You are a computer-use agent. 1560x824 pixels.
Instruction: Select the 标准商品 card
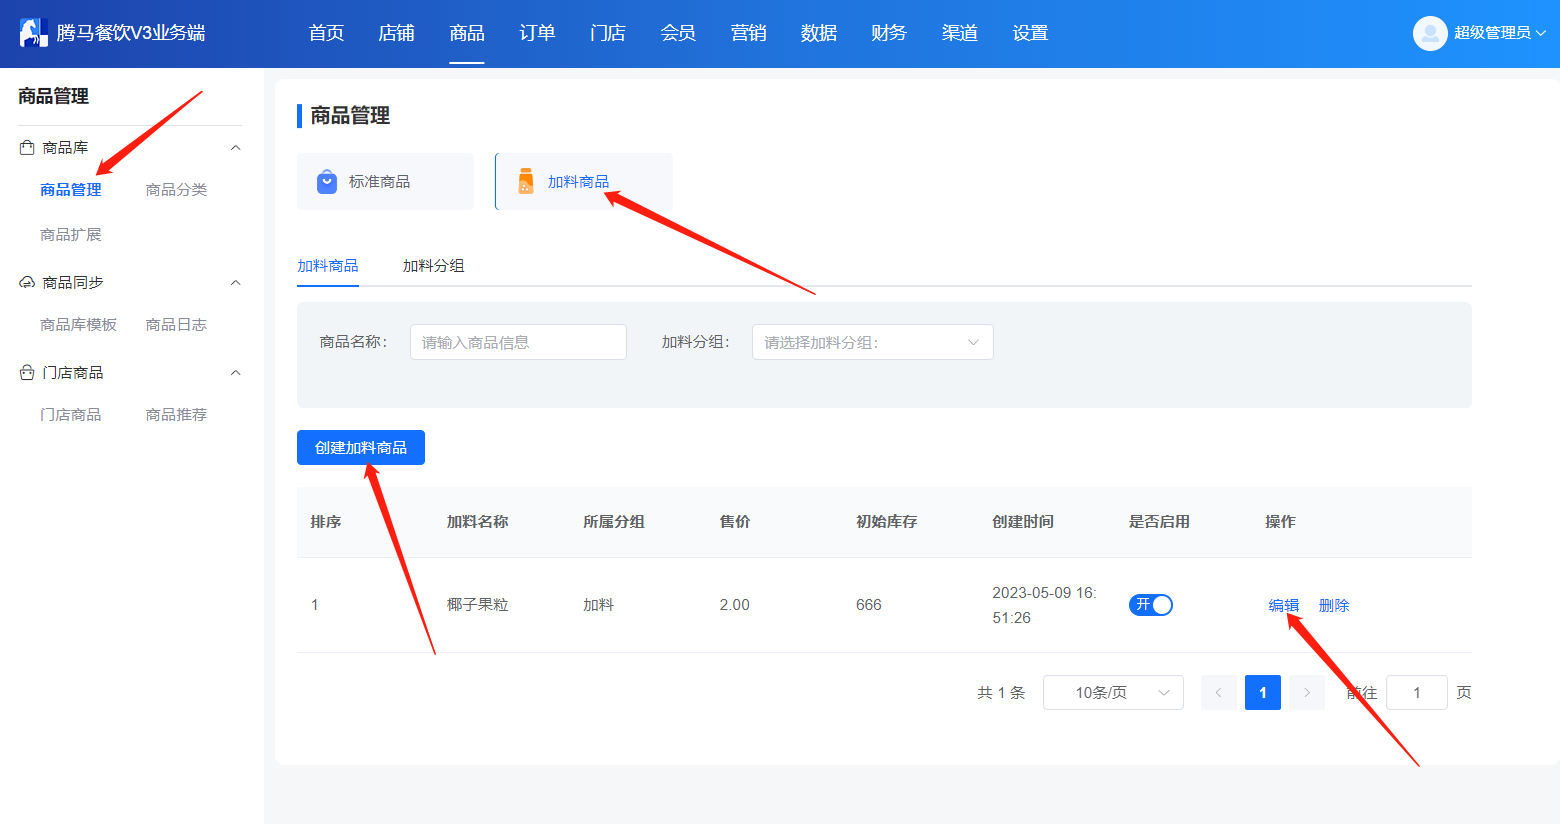[385, 182]
